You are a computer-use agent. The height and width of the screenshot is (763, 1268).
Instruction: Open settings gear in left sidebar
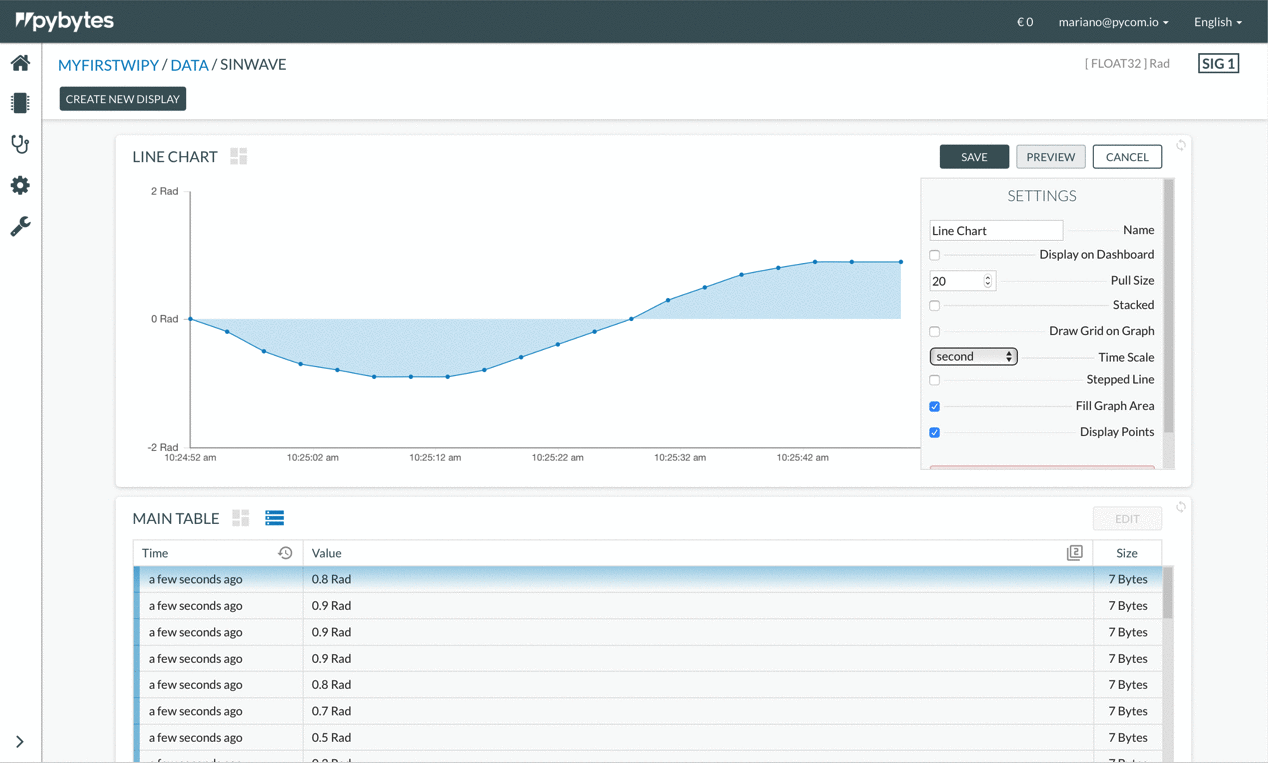pos(20,185)
